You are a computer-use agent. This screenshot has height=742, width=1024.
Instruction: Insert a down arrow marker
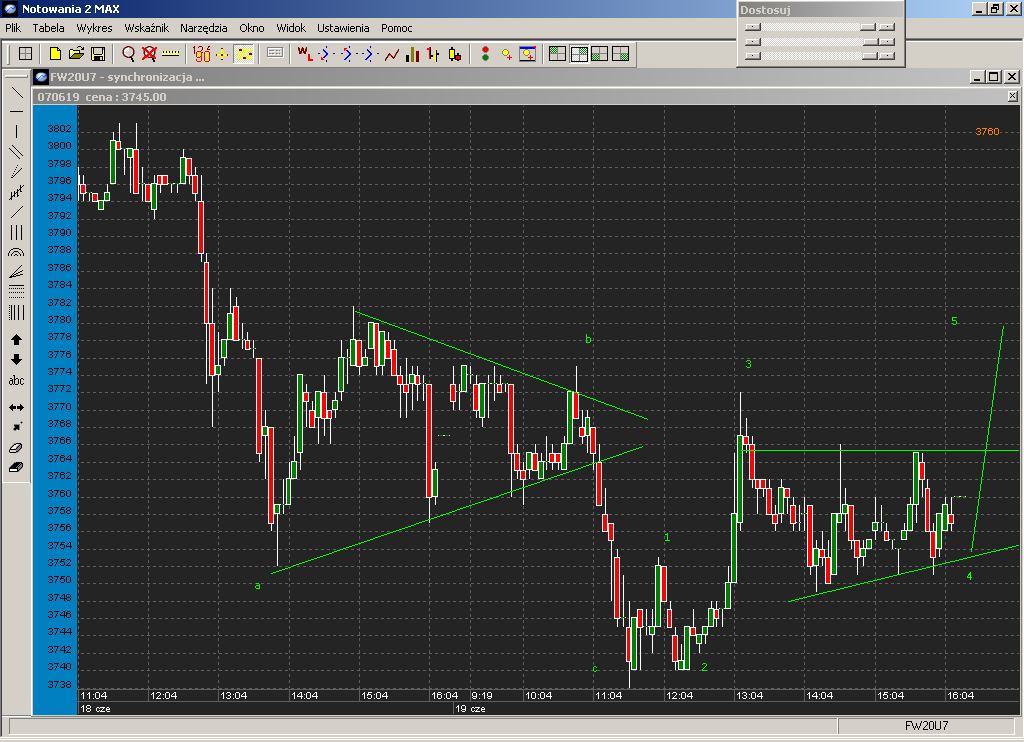click(16, 360)
